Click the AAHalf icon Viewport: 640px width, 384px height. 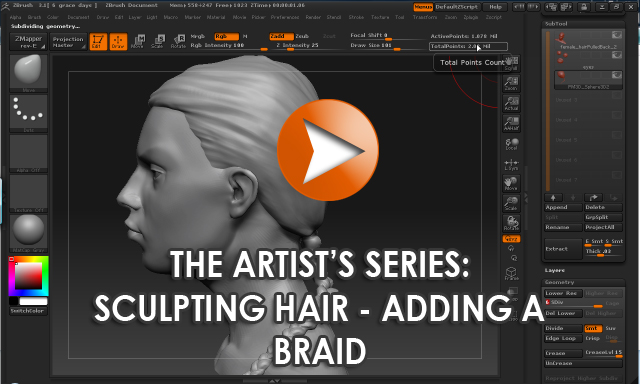(x=511, y=123)
